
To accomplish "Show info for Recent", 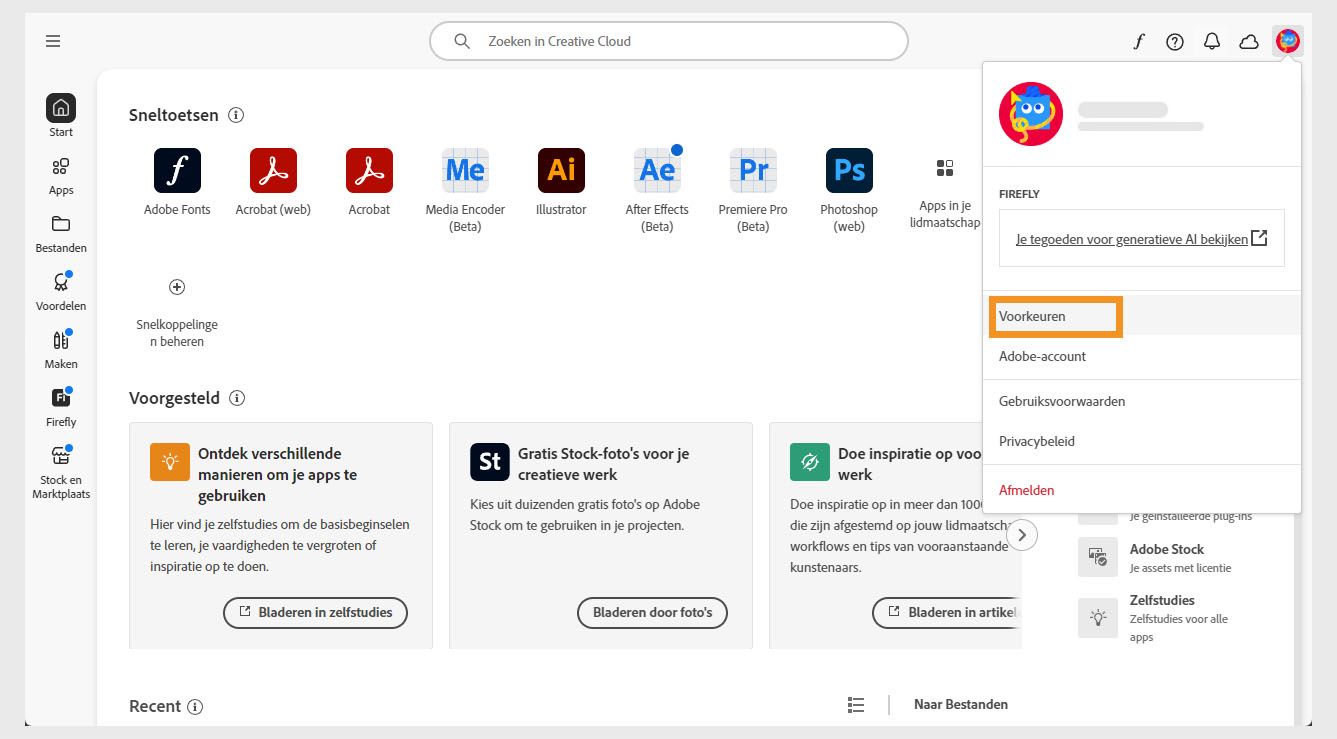I will coord(195,707).
